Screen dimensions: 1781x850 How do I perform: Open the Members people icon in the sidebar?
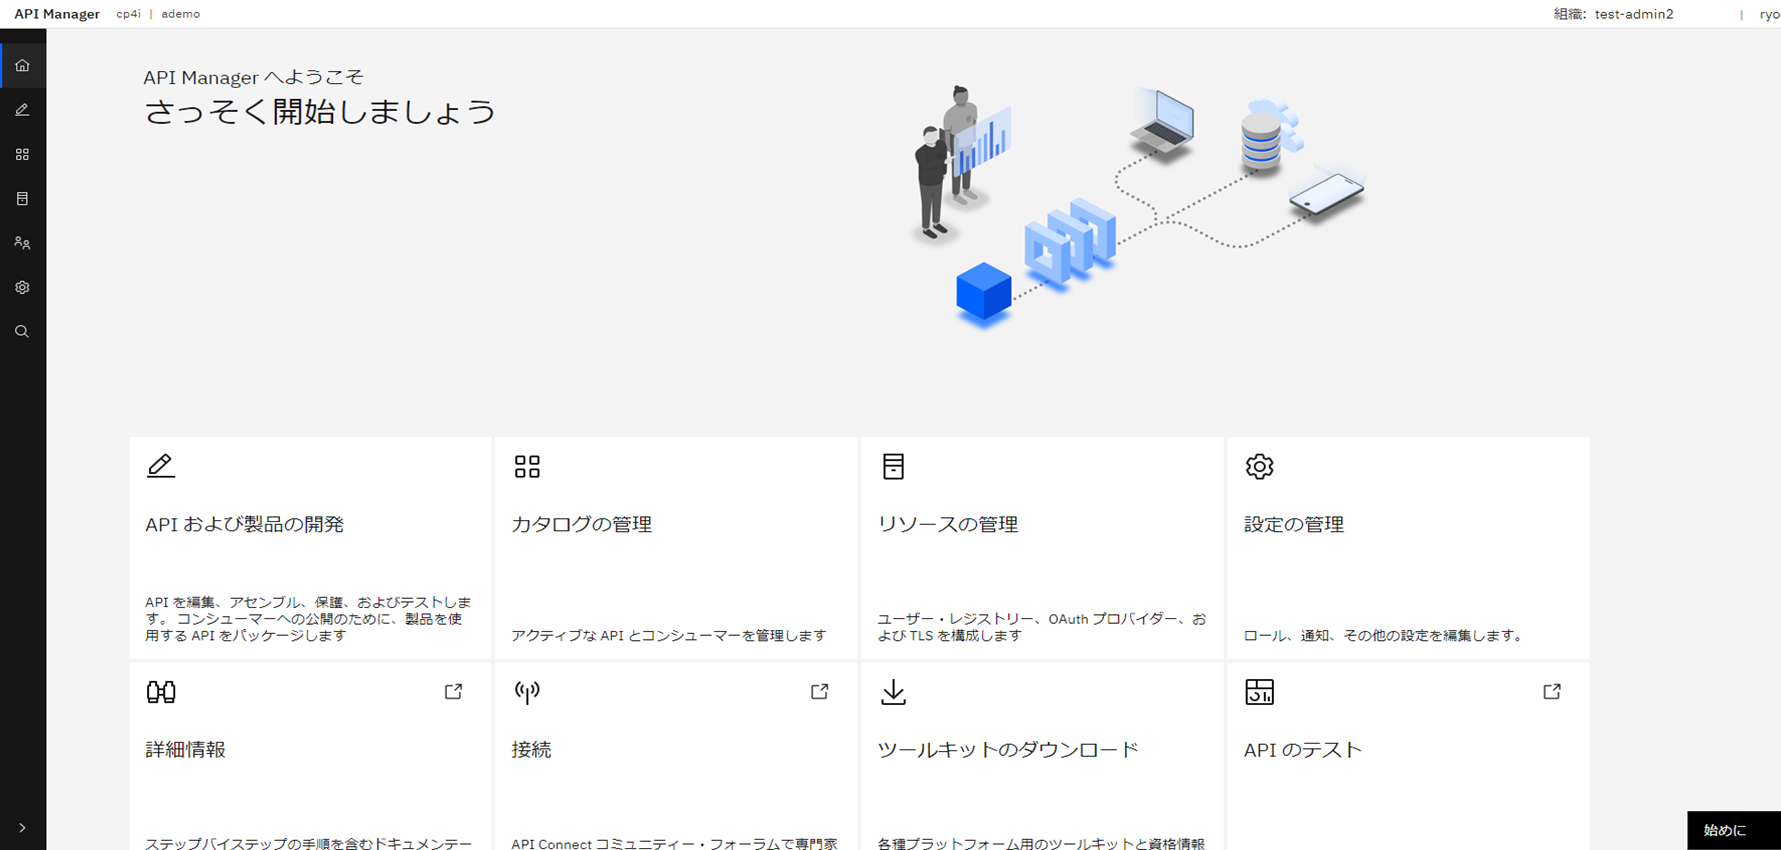tap(22, 243)
